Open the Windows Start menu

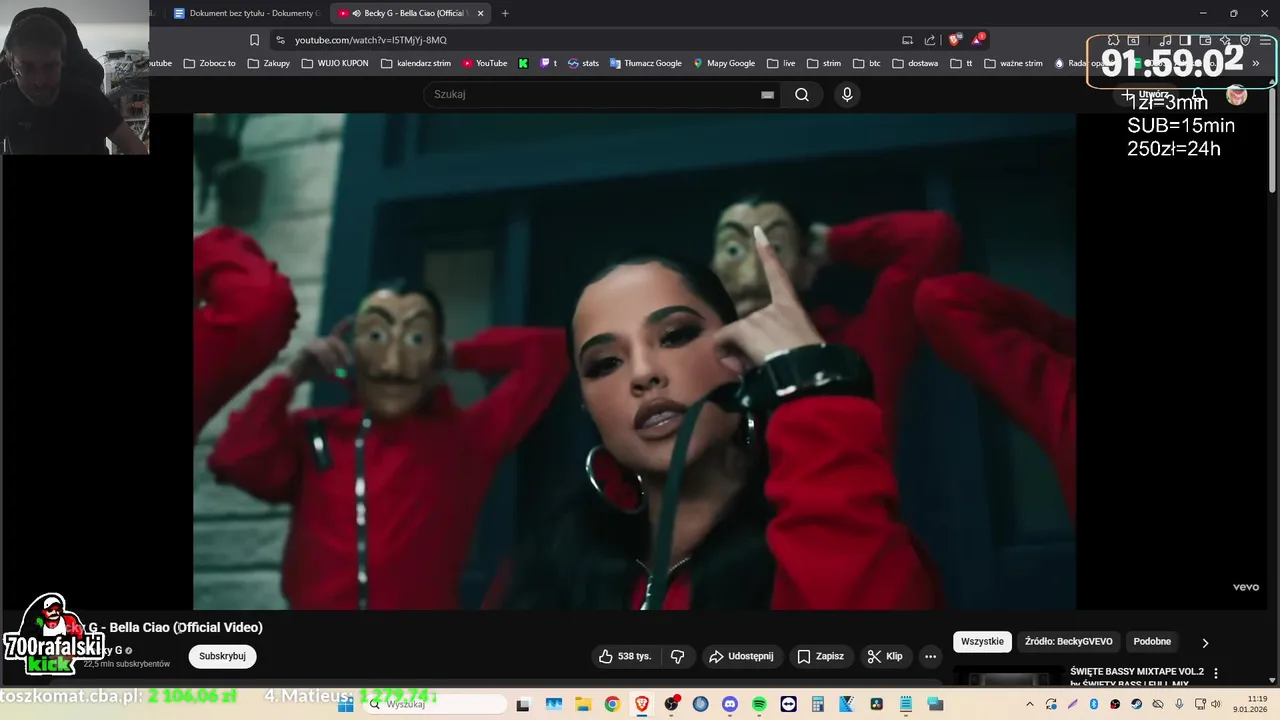[346, 704]
